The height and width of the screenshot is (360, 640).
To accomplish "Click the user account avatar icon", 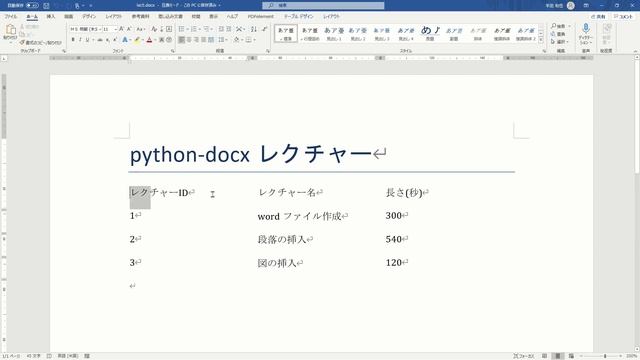I will point(571,5).
